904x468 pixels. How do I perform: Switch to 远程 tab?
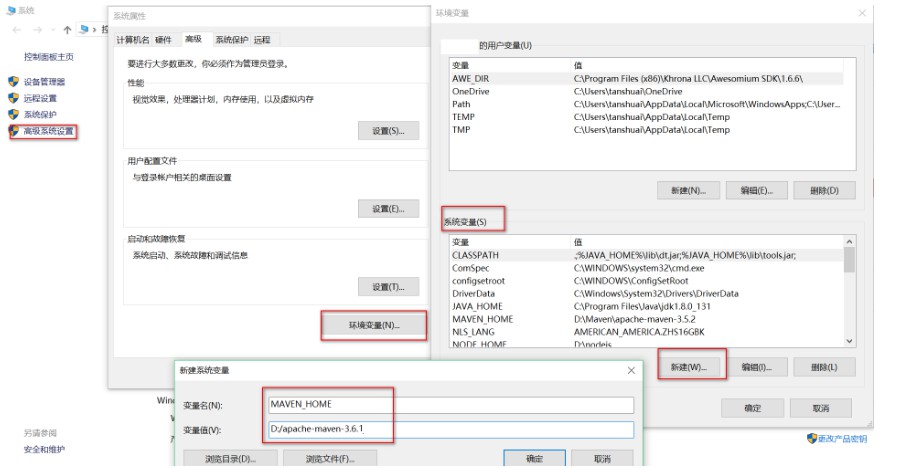coord(262,39)
